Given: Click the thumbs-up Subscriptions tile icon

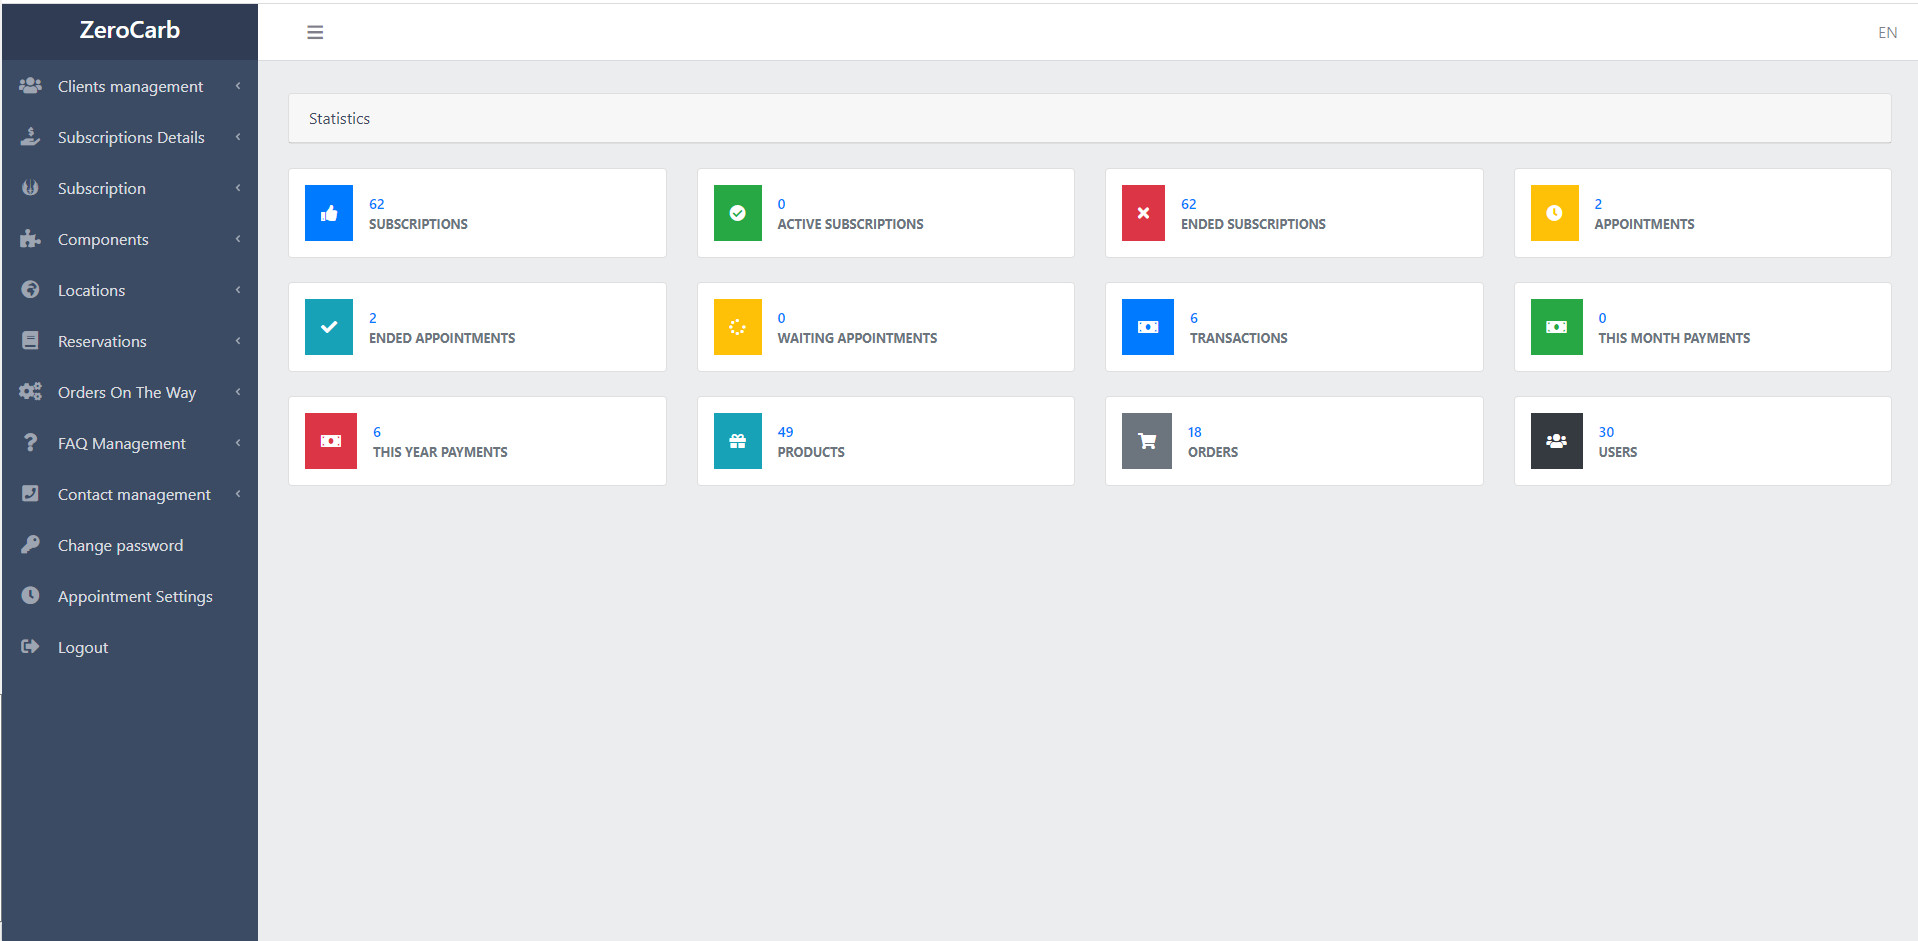Looking at the screenshot, I should pyautogui.click(x=328, y=212).
